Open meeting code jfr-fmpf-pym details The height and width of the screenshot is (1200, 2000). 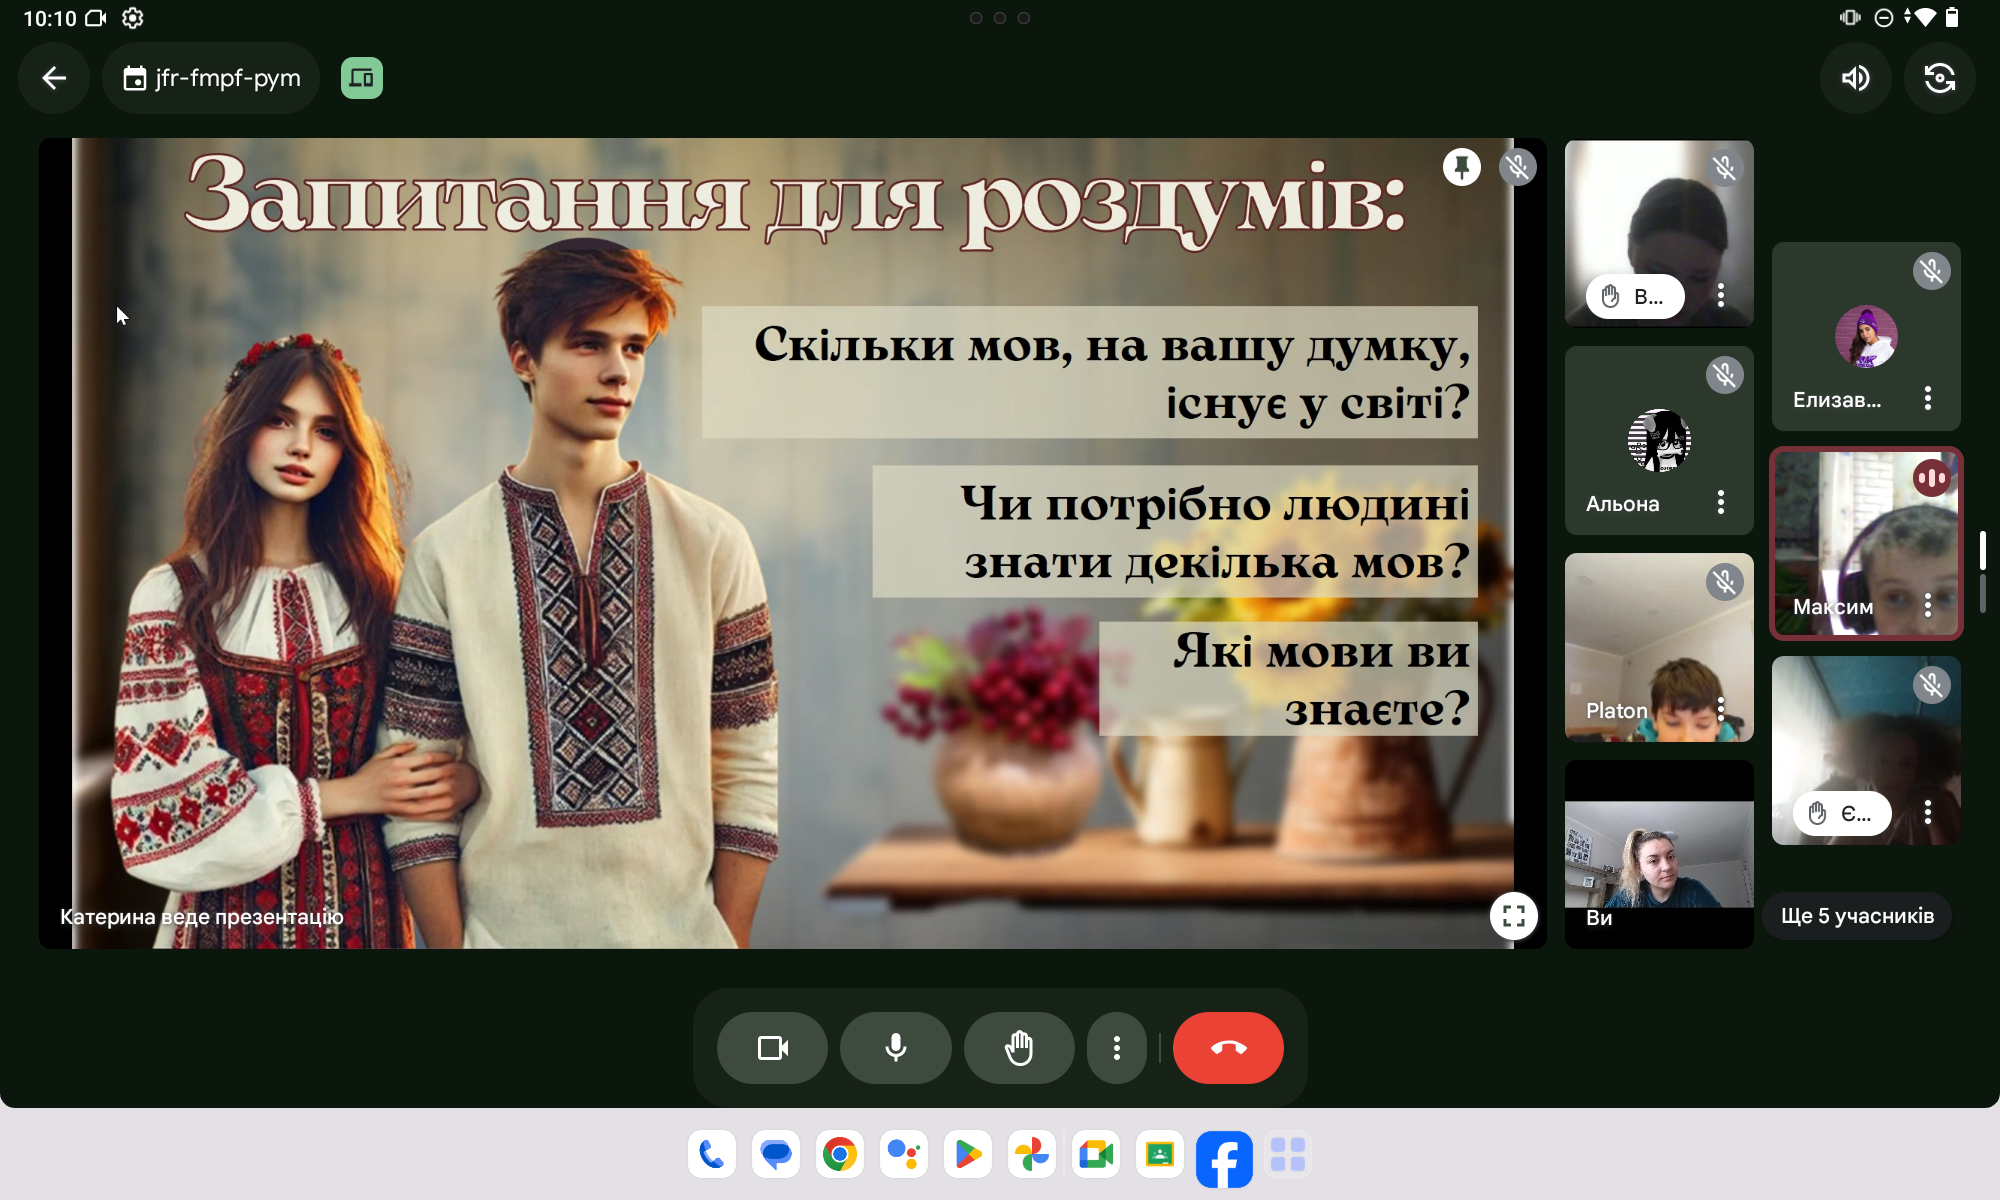[x=211, y=78]
